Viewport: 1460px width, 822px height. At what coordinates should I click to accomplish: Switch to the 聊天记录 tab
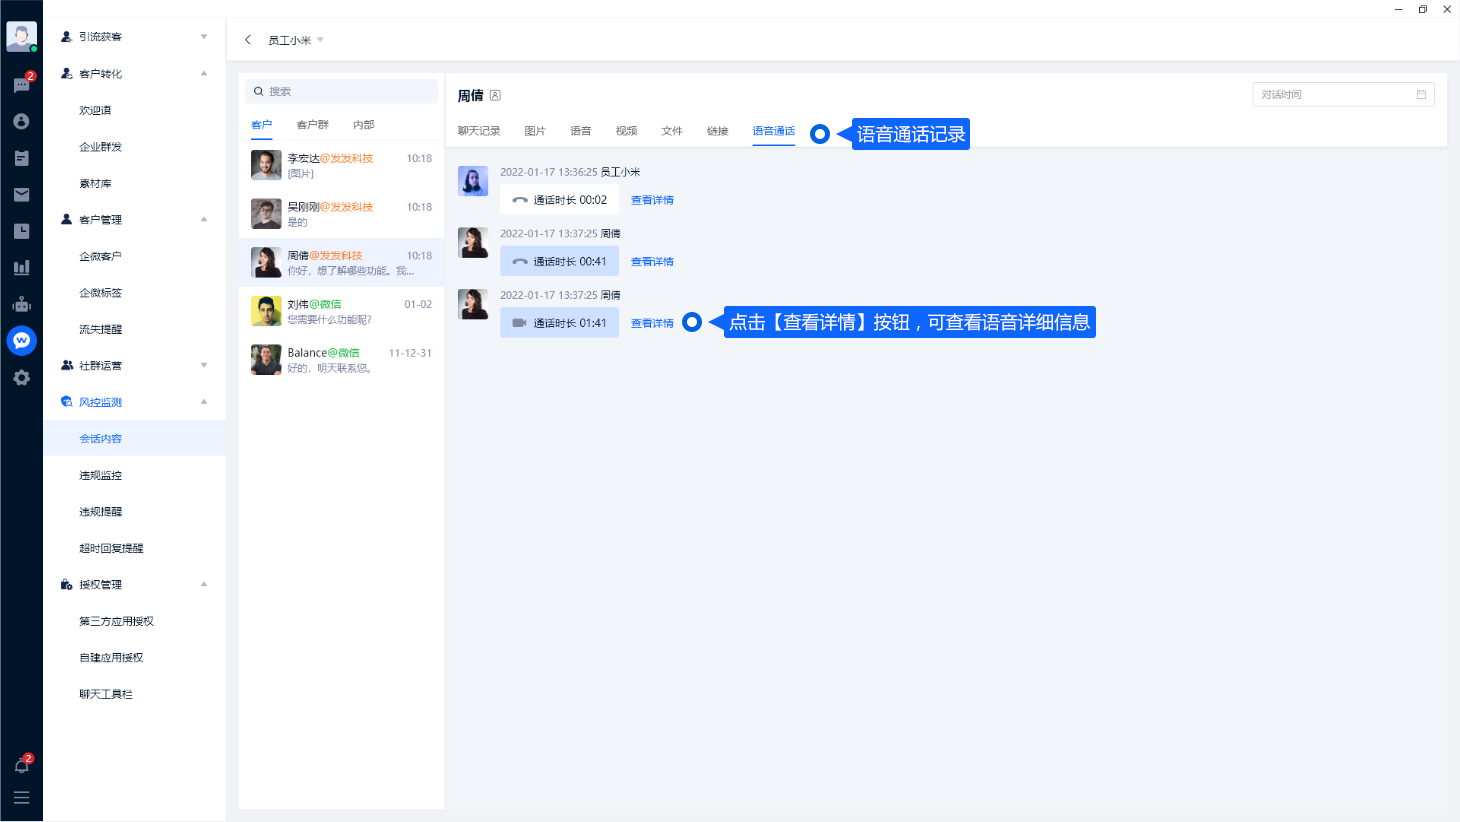[x=479, y=131]
